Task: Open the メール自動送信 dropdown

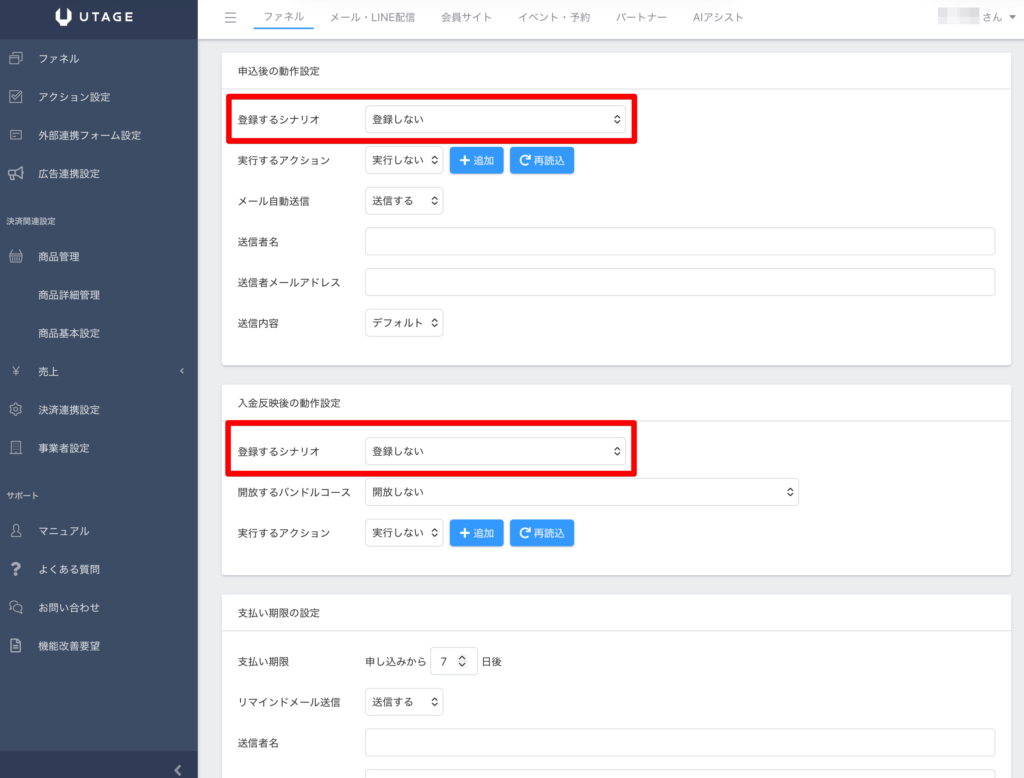Action: click(404, 201)
